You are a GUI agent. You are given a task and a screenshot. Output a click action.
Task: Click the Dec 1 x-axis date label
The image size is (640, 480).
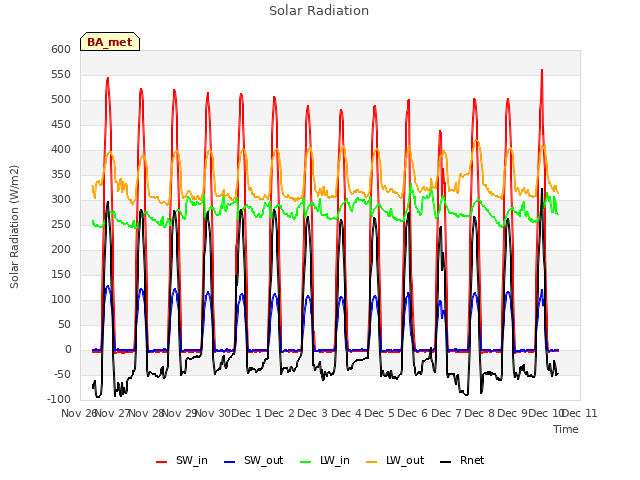[x=246, y=413]
